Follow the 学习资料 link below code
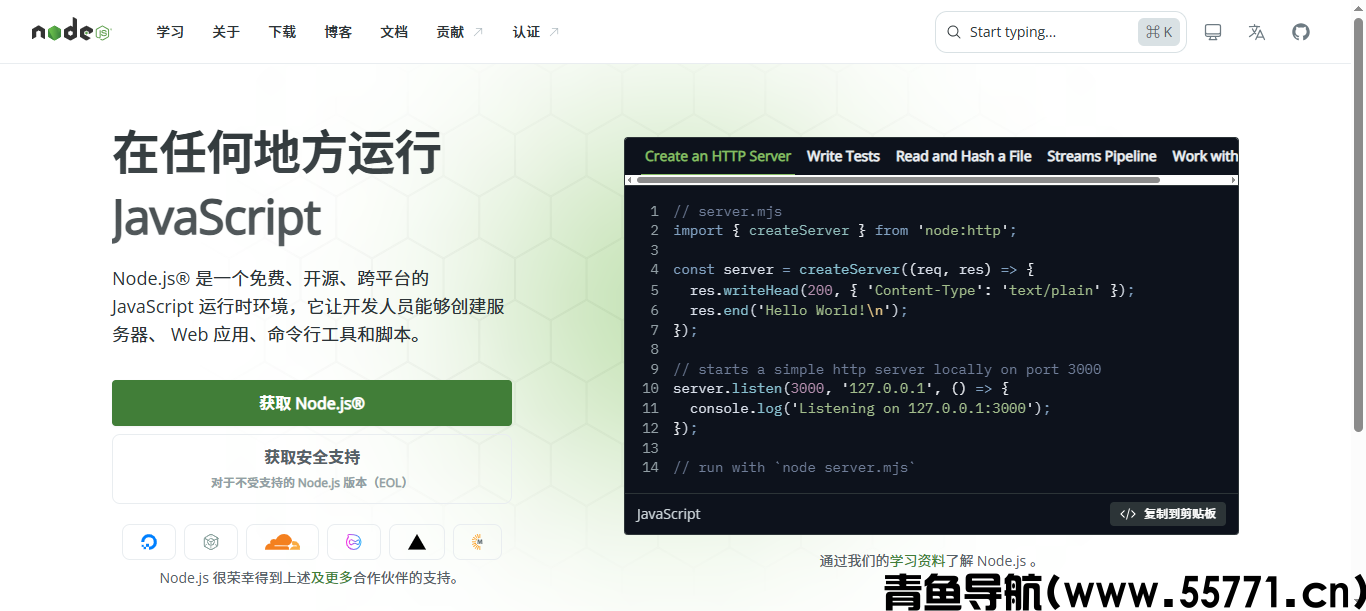The width and height of the screenshot is (1366, 611). coord(918,561)
